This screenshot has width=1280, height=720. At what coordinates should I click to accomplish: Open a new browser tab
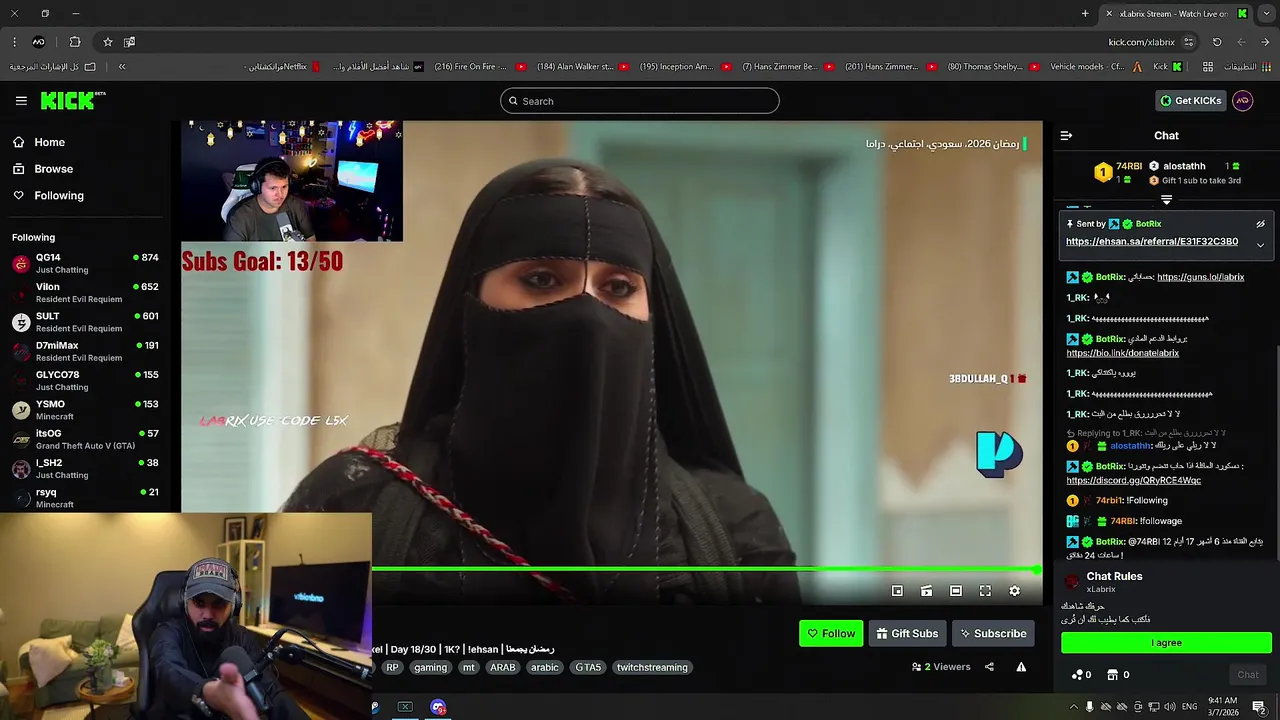pos(1085,13)
